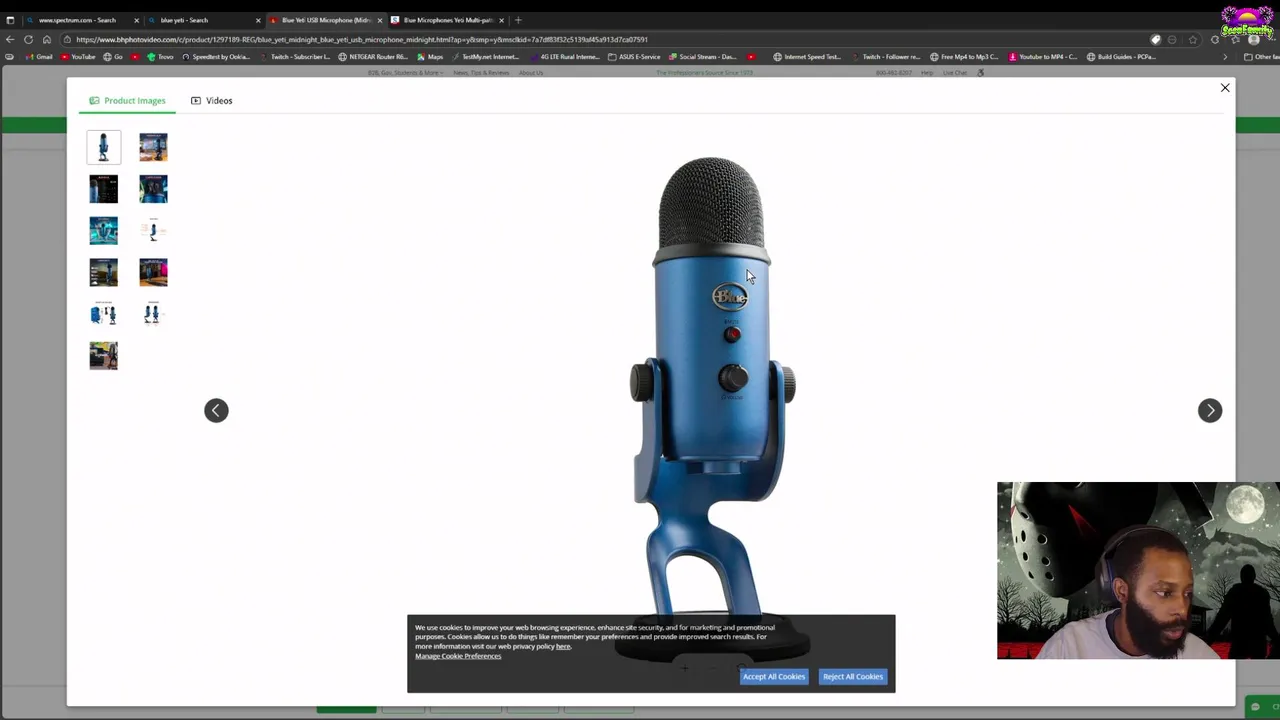The width and height of the screenshot is (1280, 720).
Task: Click the browser back arrow
Action: click(x=10, y=39)
